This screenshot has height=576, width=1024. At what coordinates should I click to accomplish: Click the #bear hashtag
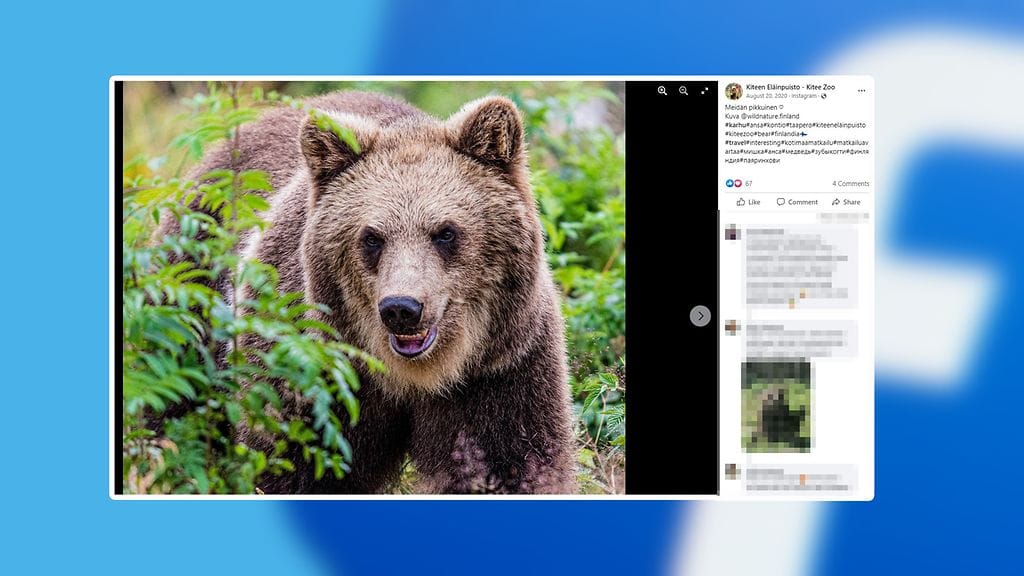(762, 133)
